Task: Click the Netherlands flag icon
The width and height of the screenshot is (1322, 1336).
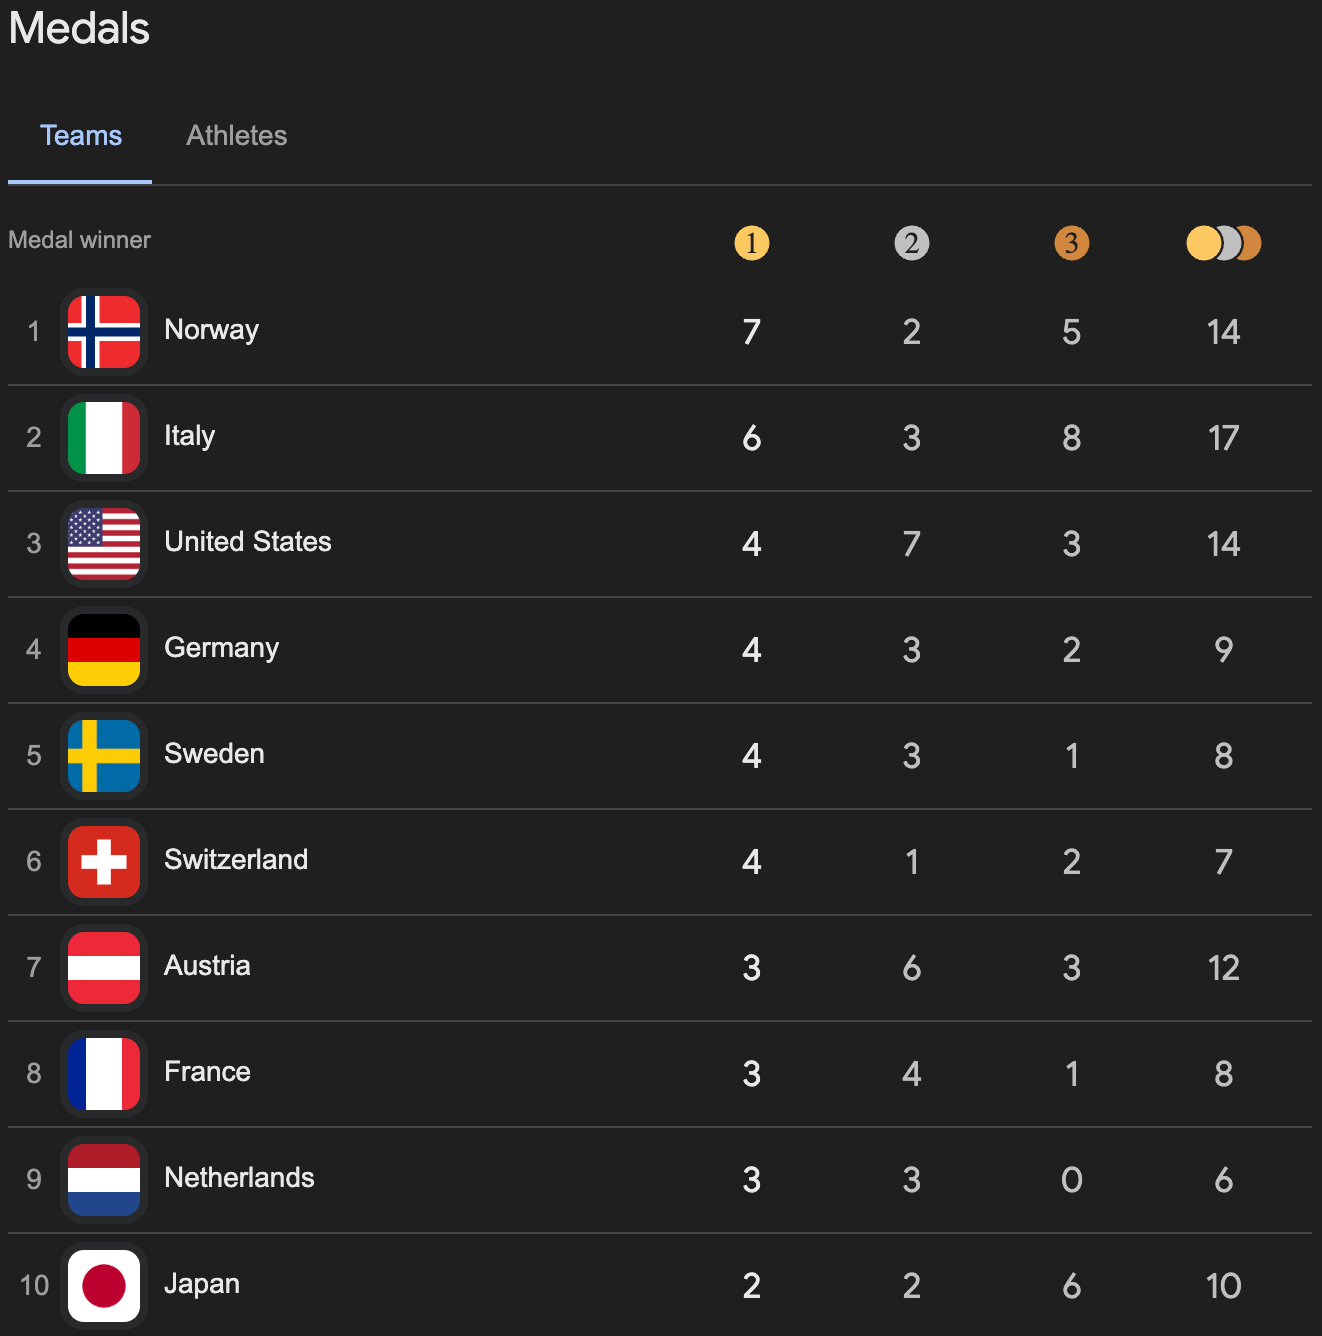Action: [x=104, y=1180]
